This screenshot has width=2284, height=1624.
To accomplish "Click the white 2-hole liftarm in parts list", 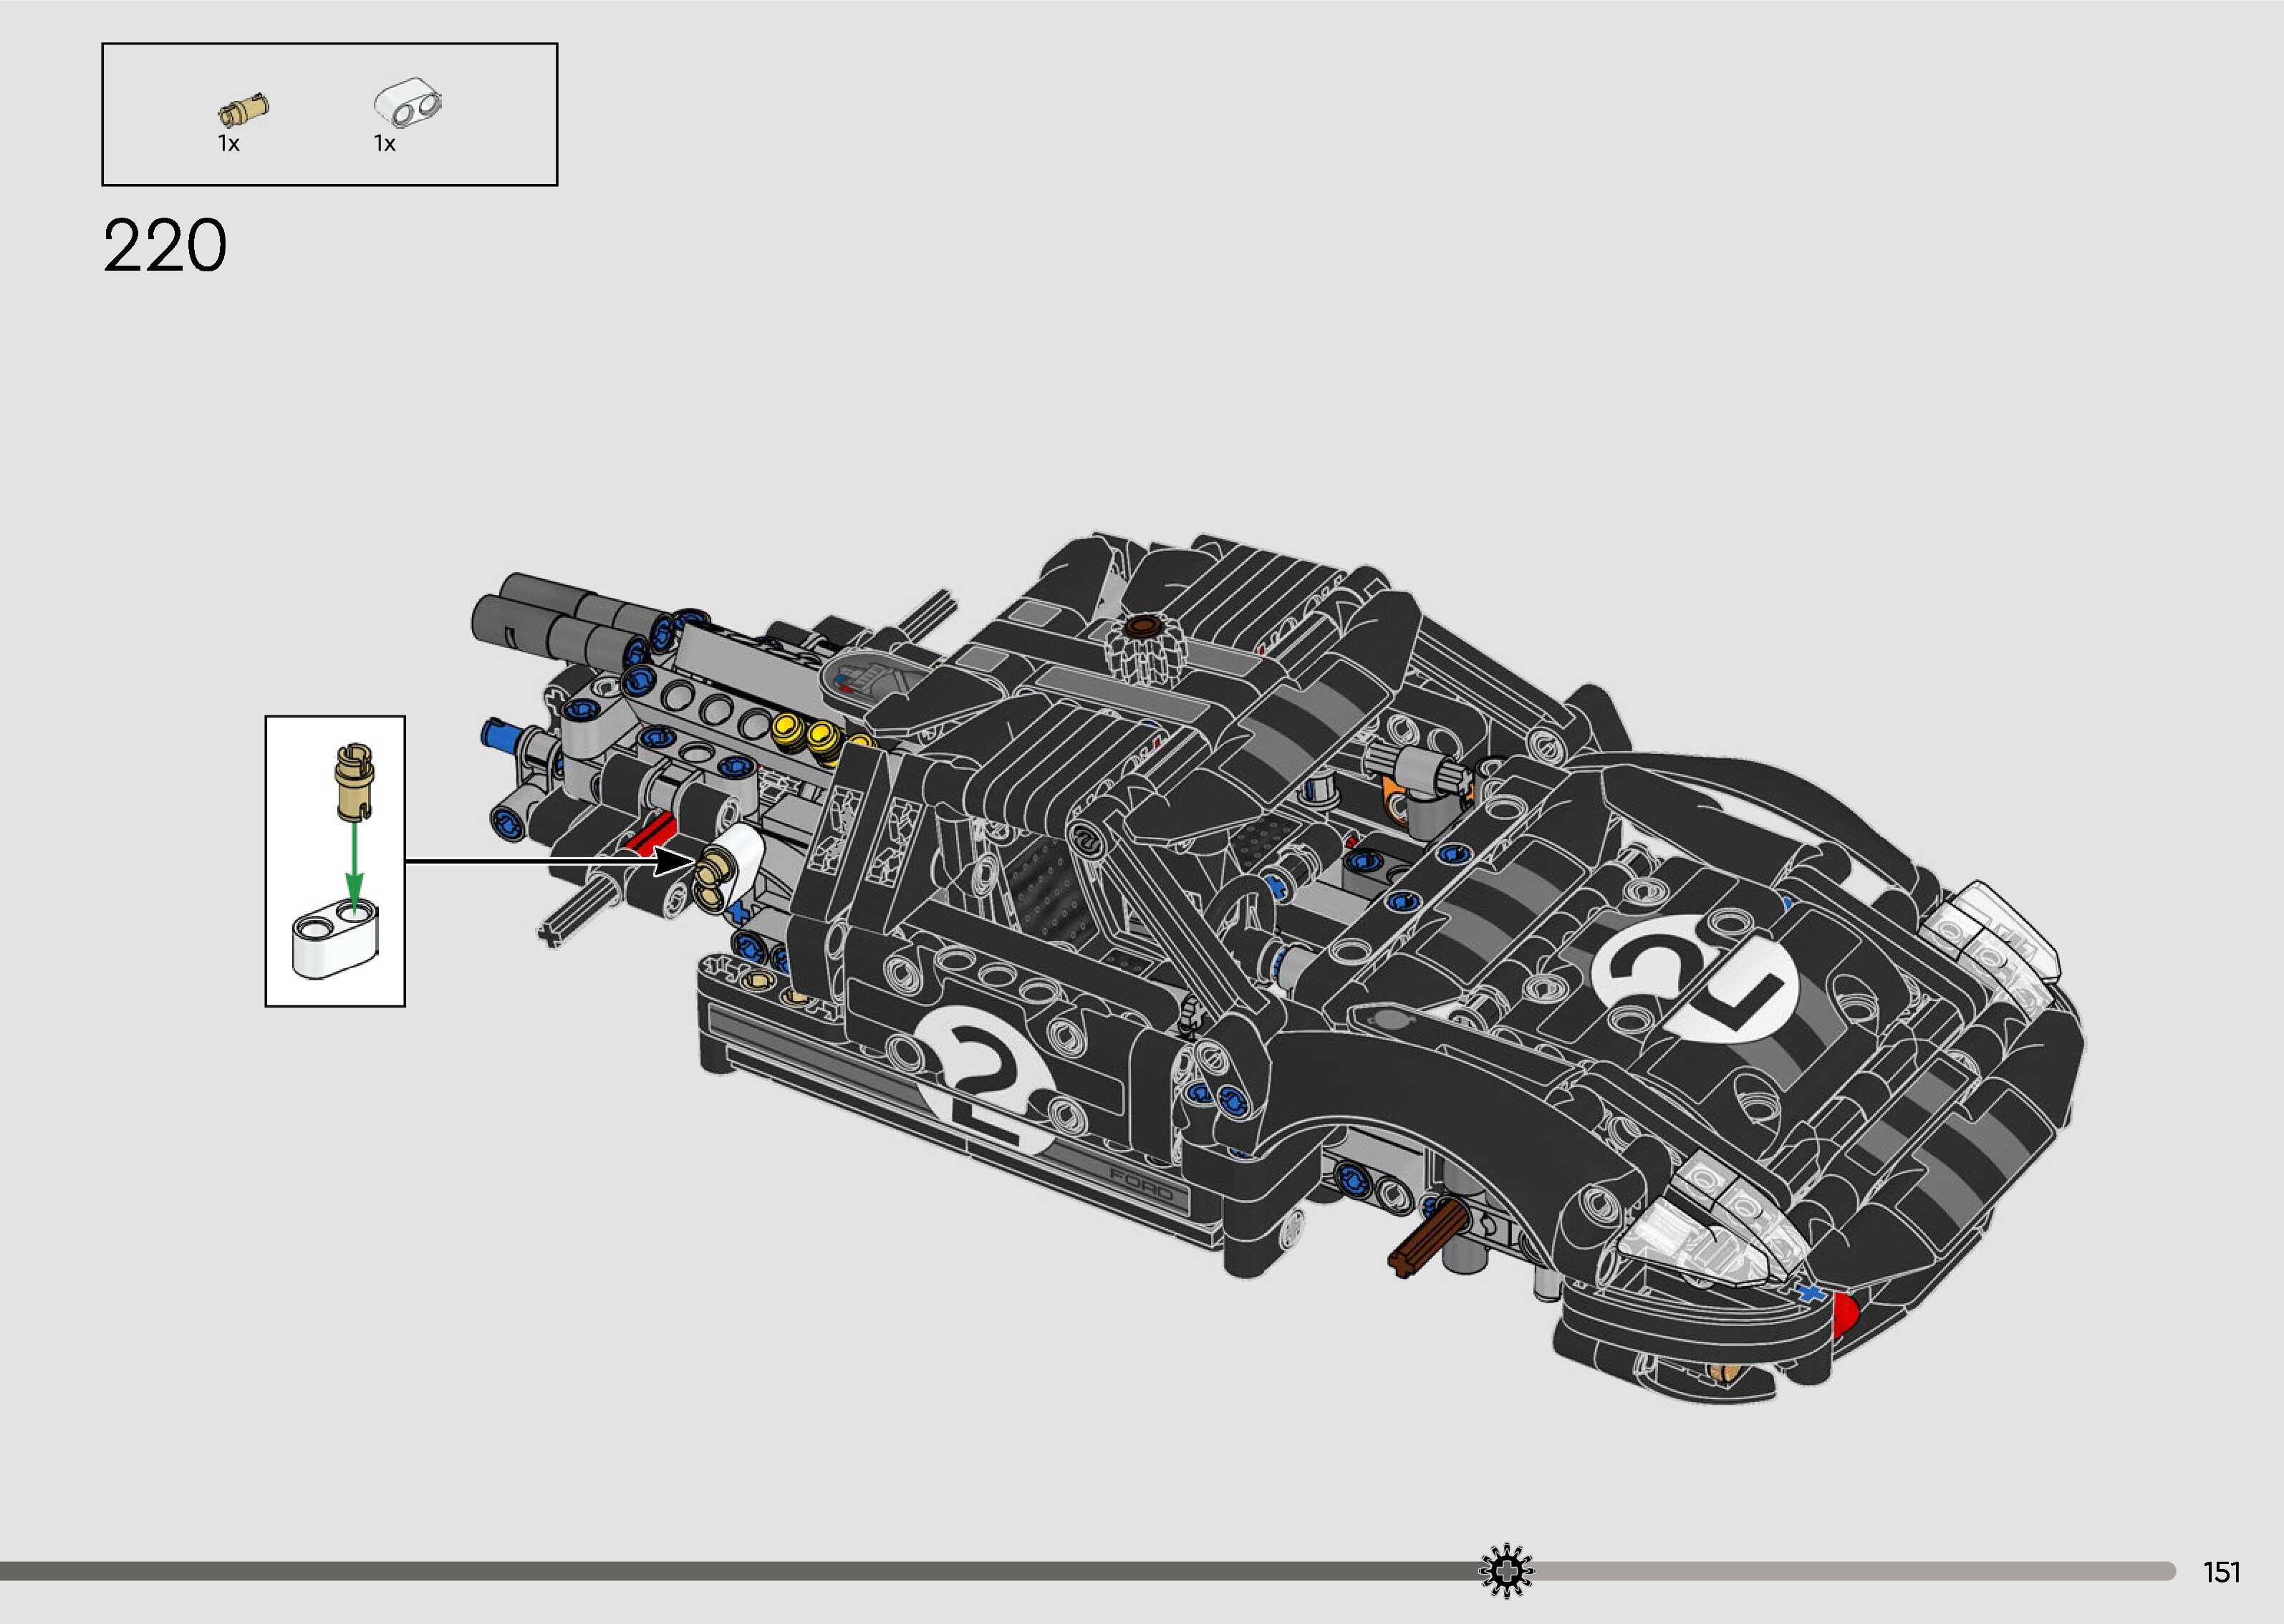I will (408, 104).
